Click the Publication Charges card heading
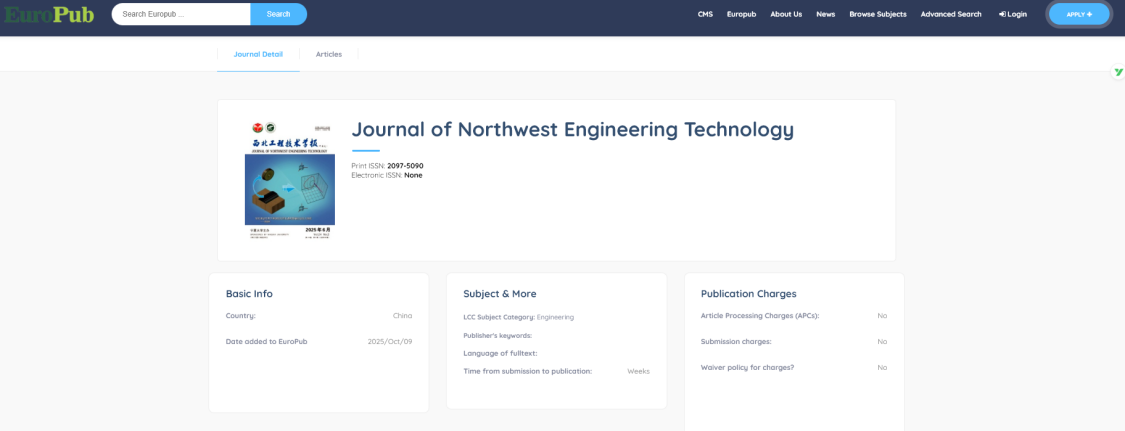1125x431 pixels. point(748,294)
